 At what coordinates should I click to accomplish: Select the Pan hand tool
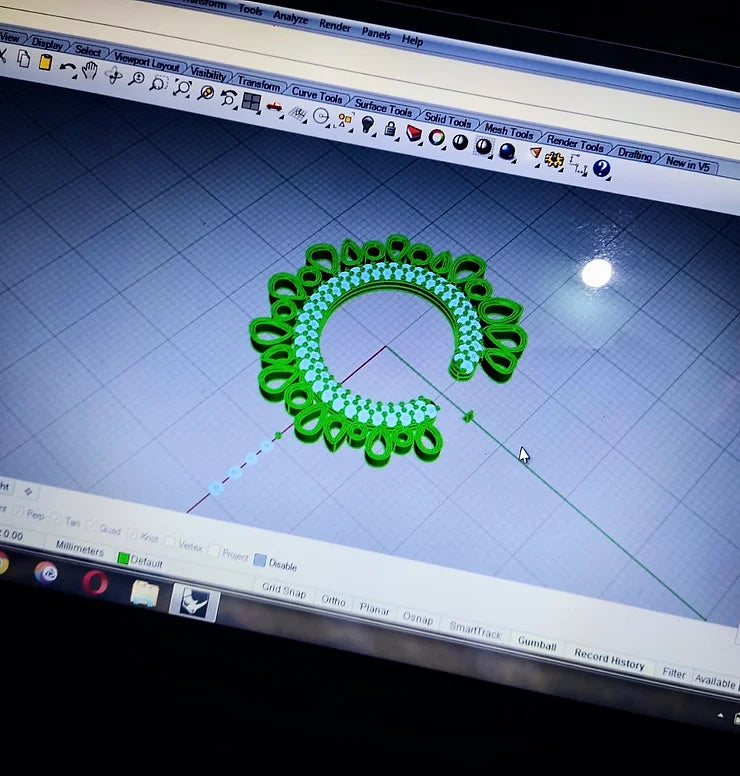point(90,70)
